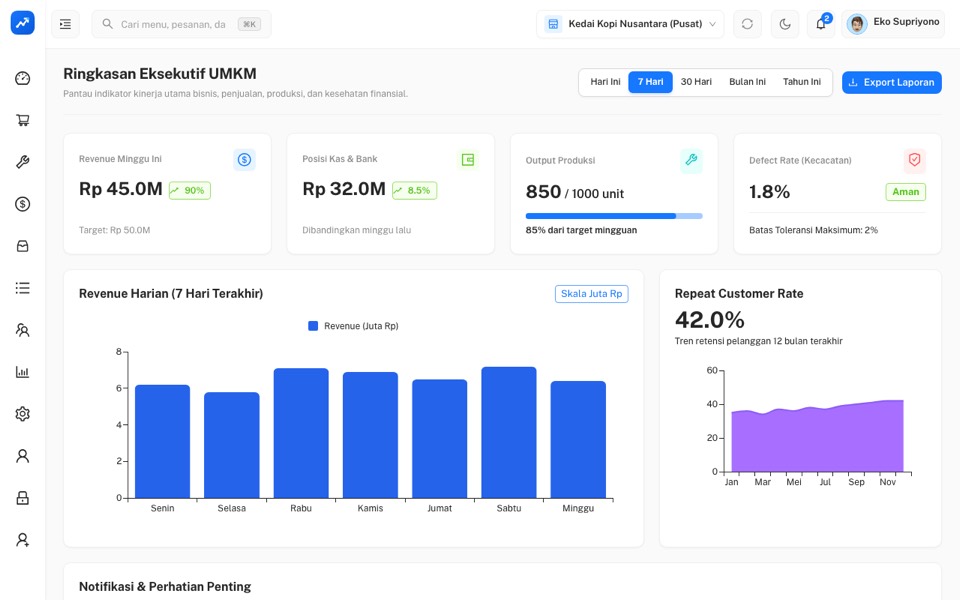This screenshot has height=600, width=960.
Task: Click the Rabu revenue bar
Action: [x=301, y=433]
